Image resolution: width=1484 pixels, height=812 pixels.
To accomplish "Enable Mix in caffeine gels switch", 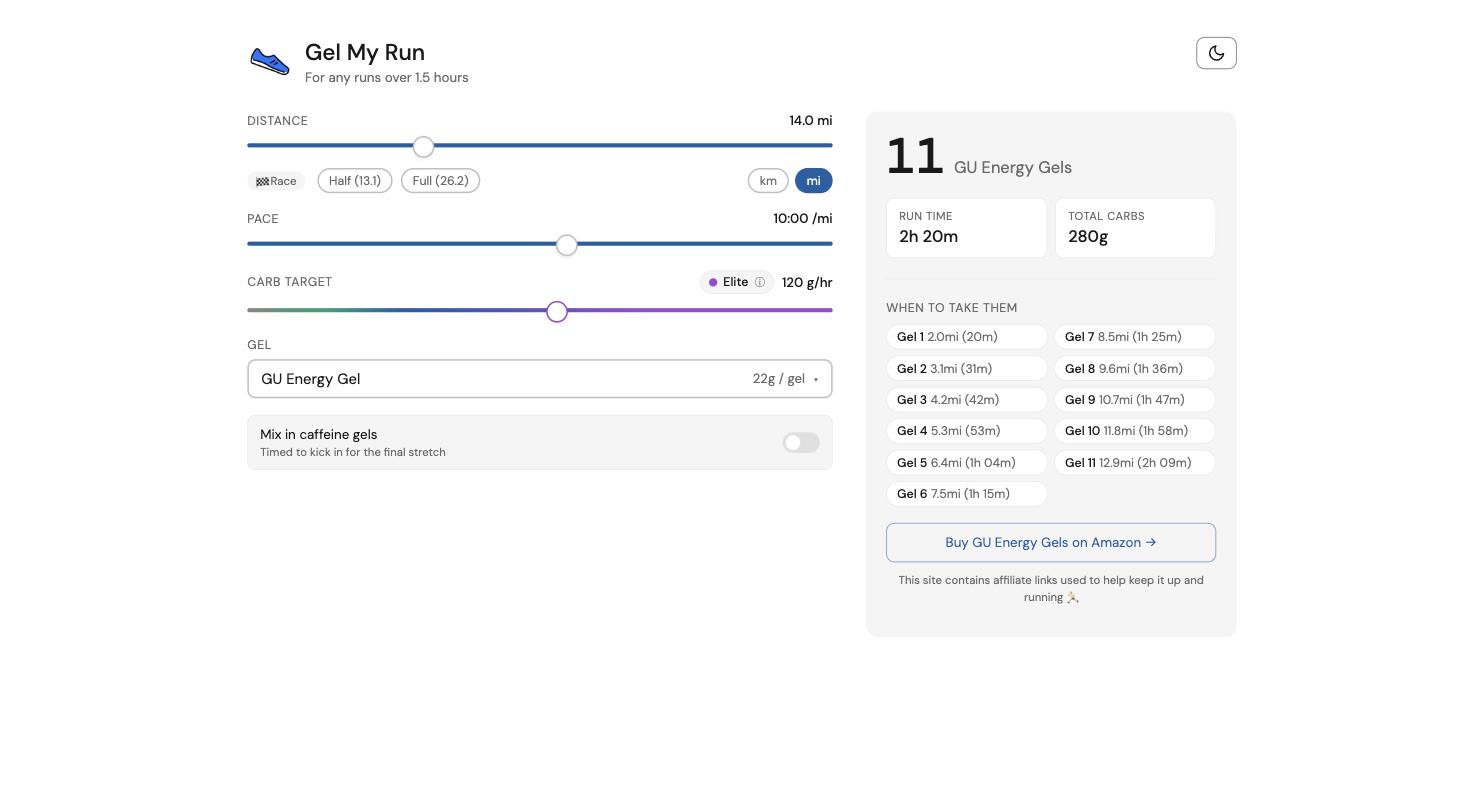I will click(x=801, y=442).
